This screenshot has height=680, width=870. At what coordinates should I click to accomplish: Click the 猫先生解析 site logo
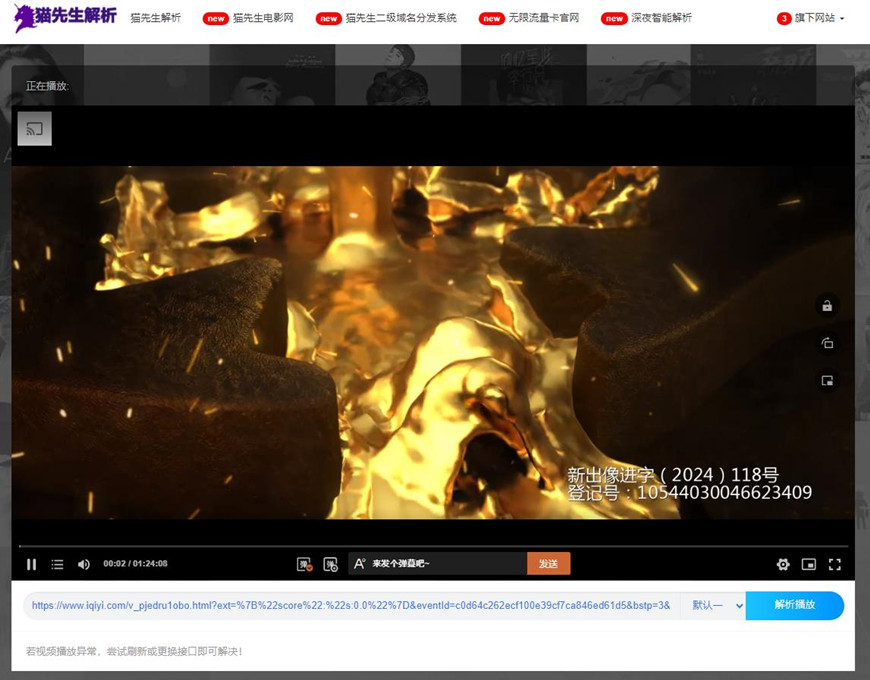pyautogui.click(x=65, y=18)
